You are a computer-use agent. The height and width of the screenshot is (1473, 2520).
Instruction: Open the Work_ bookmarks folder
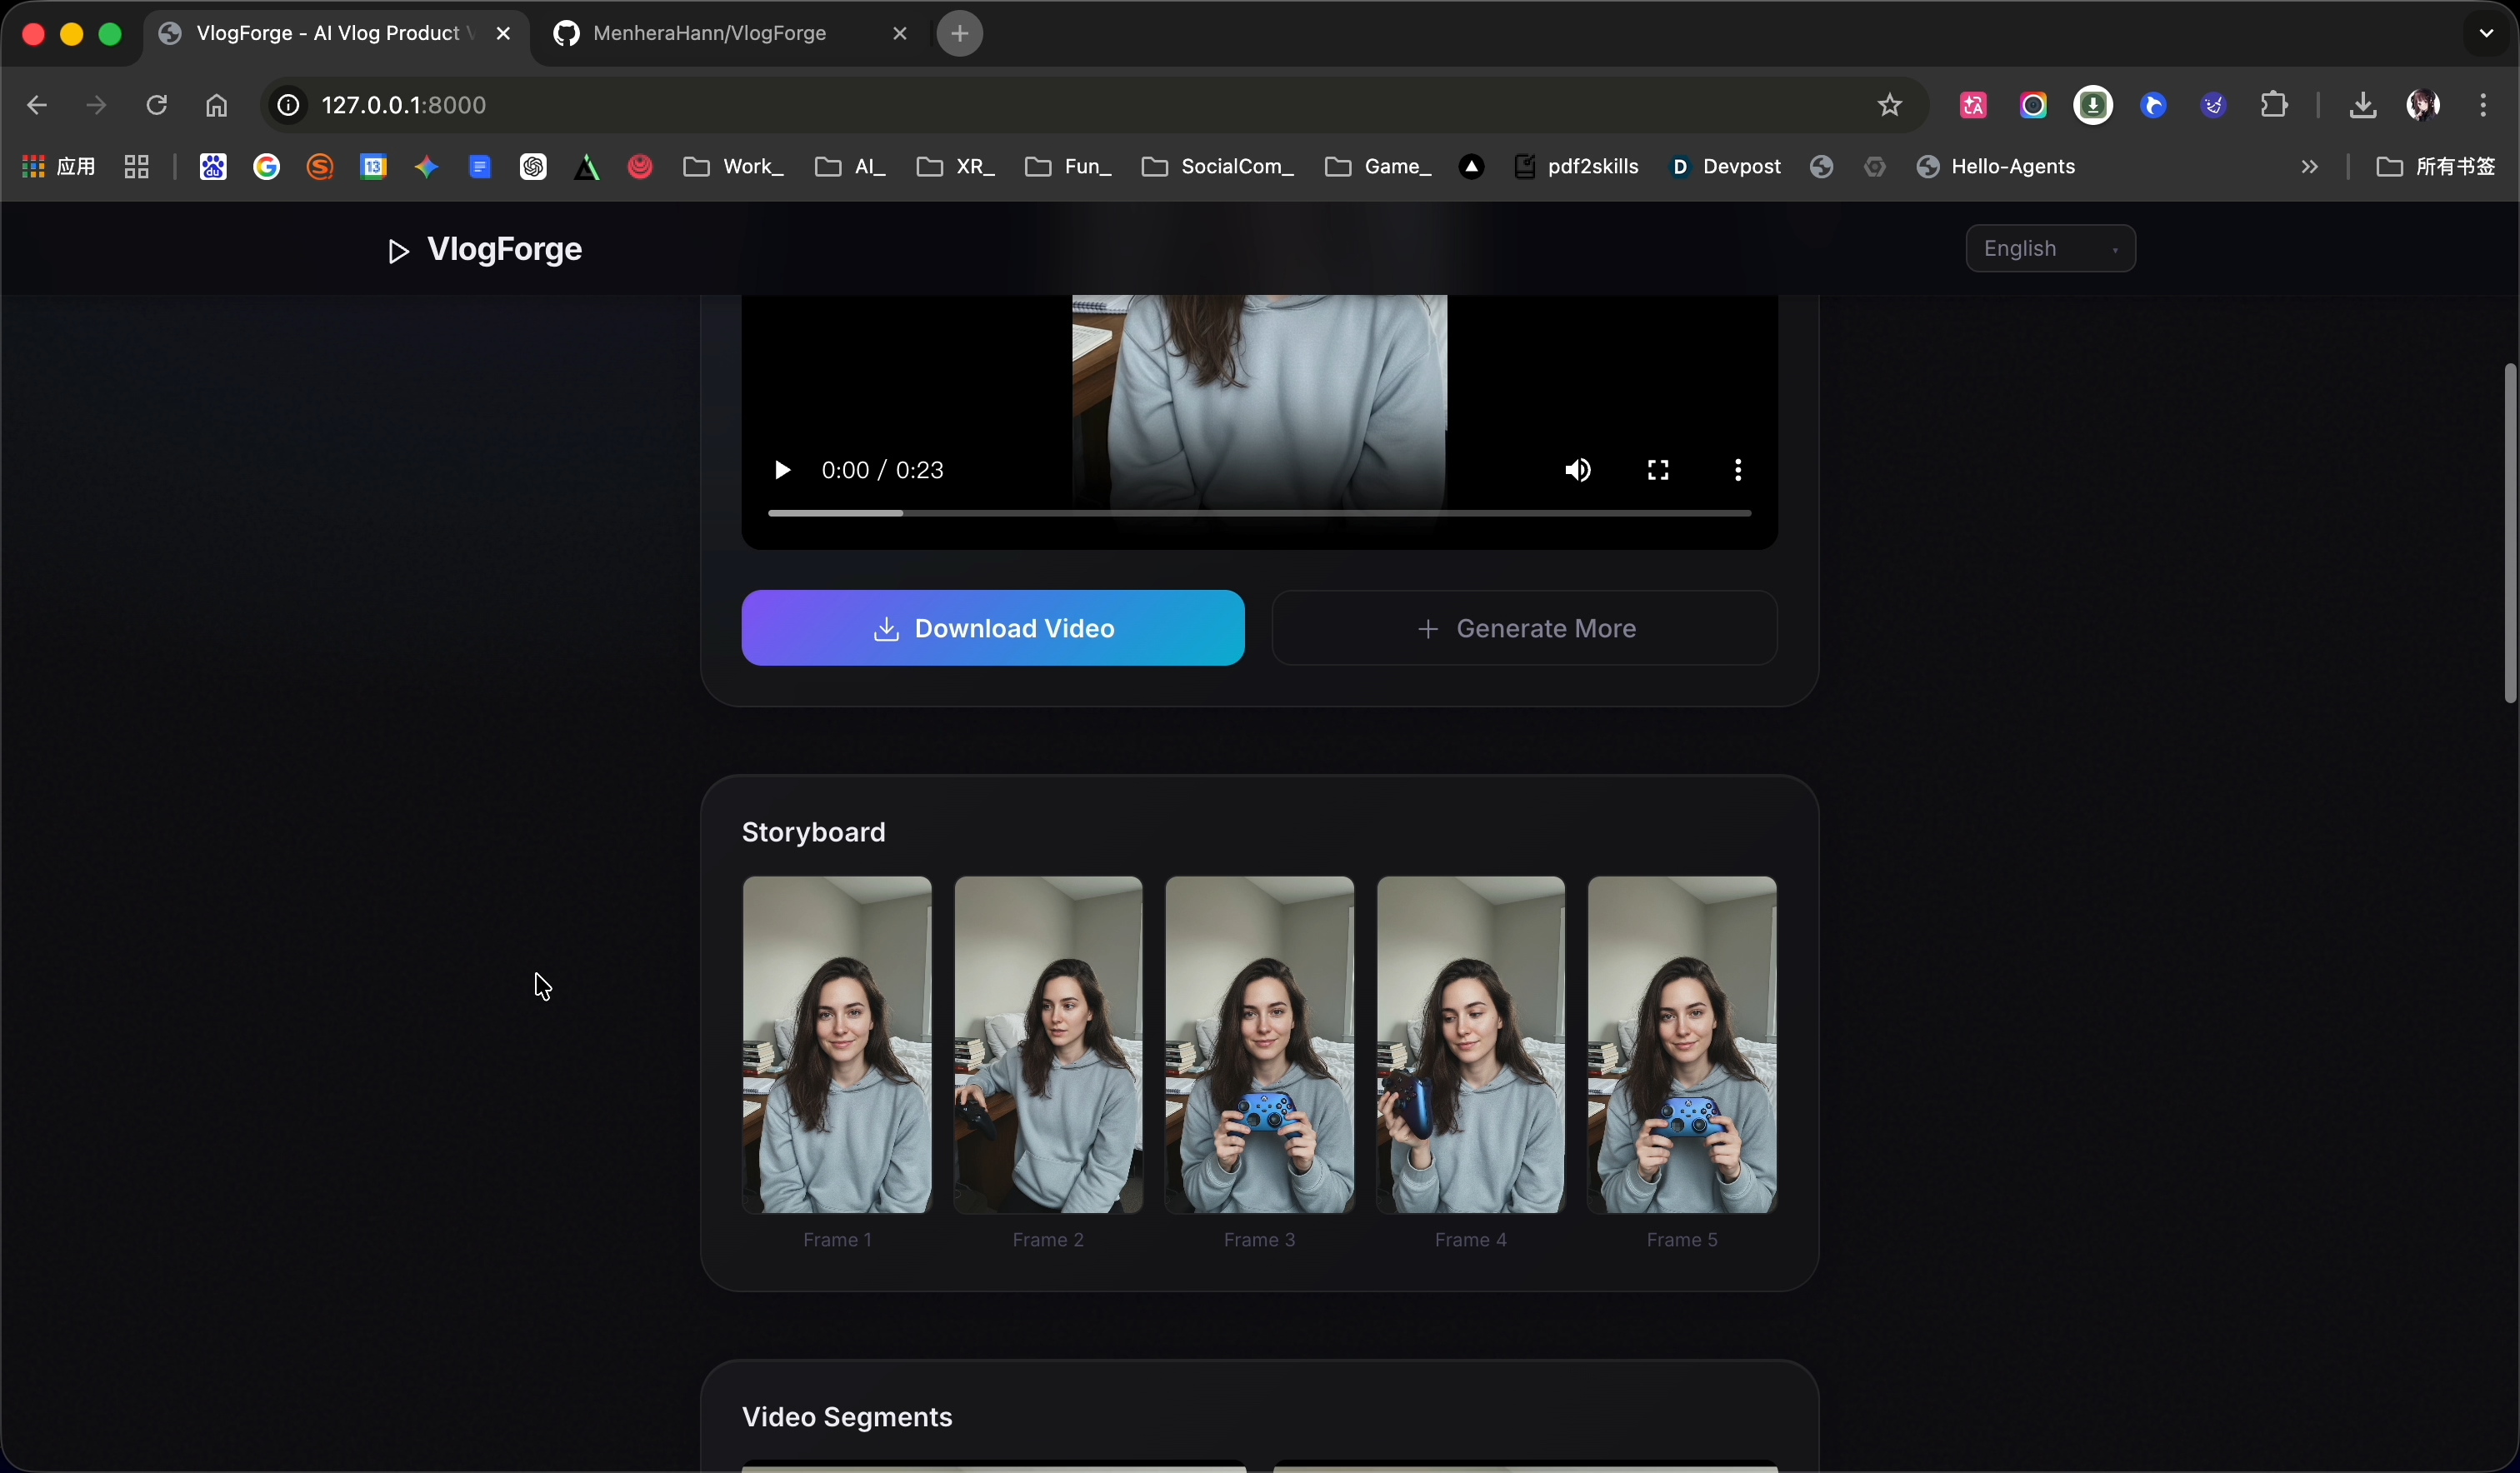click(x=734, y=167)
